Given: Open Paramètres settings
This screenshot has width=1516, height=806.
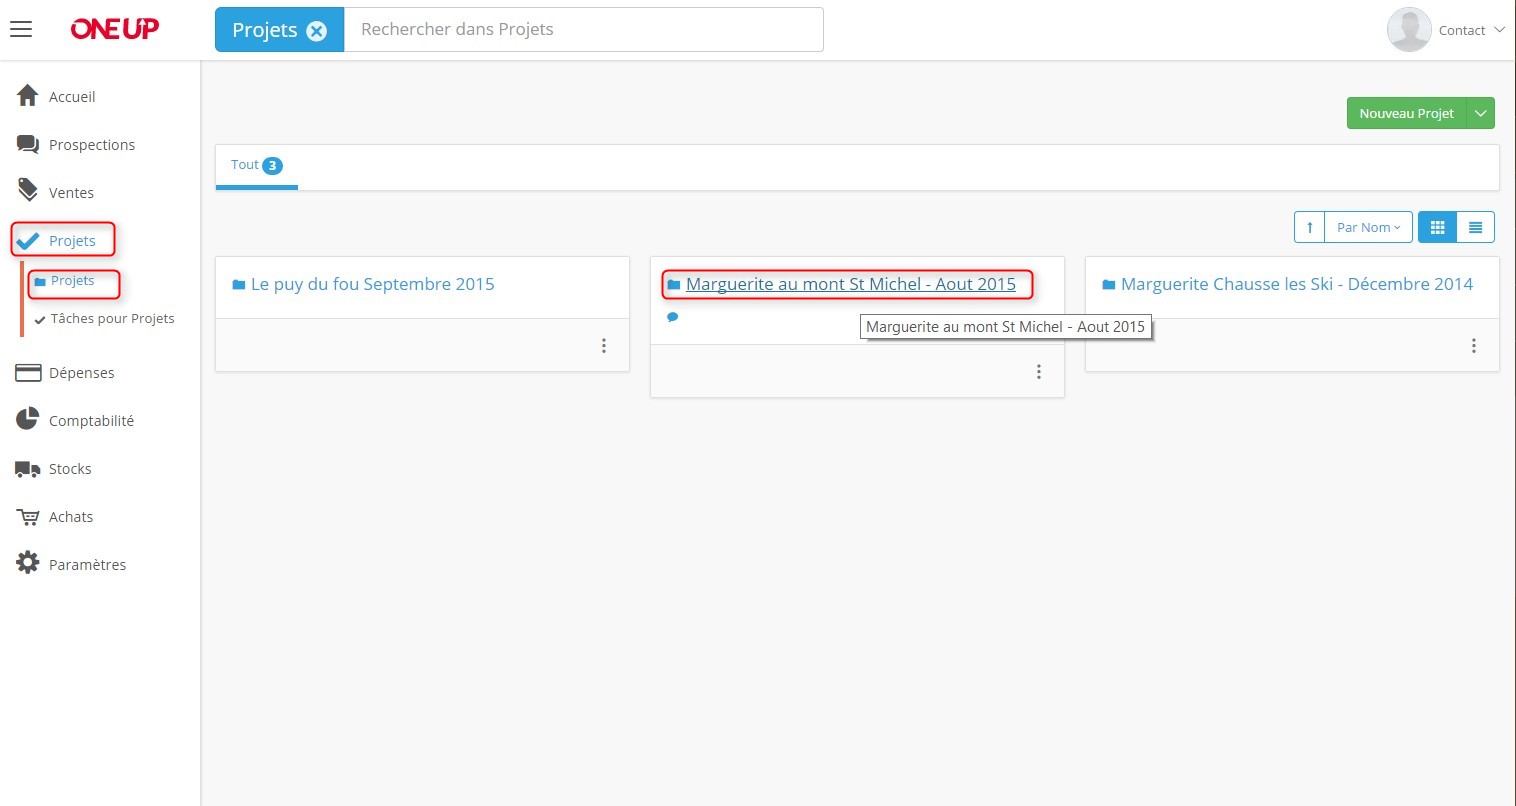Looking at the screenshot, I should click(87, 565).
